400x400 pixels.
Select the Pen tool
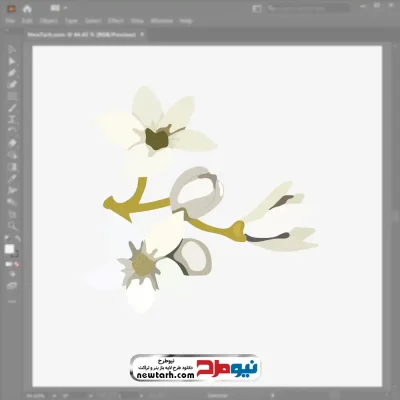12,73
